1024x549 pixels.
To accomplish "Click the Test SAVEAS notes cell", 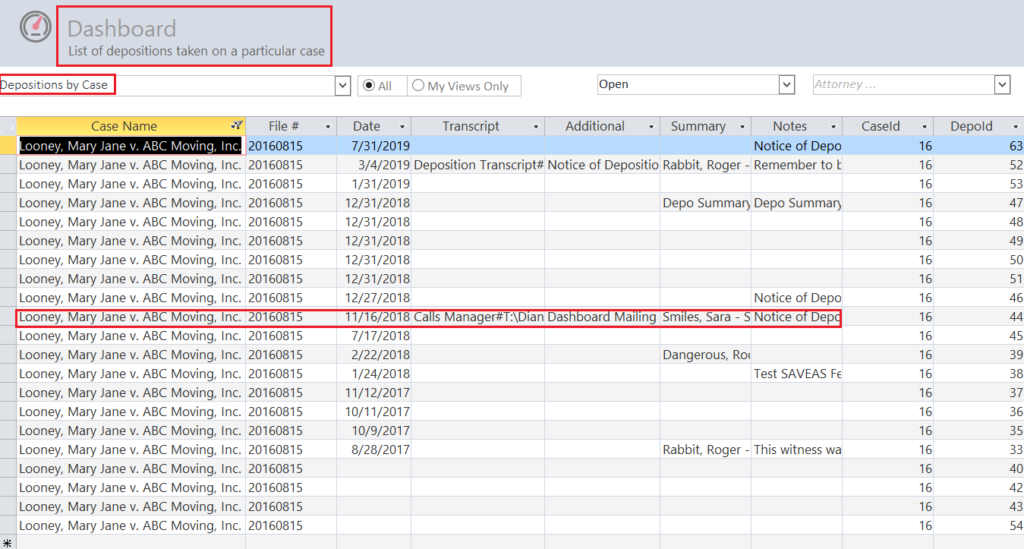I will (x=797, y=373).
